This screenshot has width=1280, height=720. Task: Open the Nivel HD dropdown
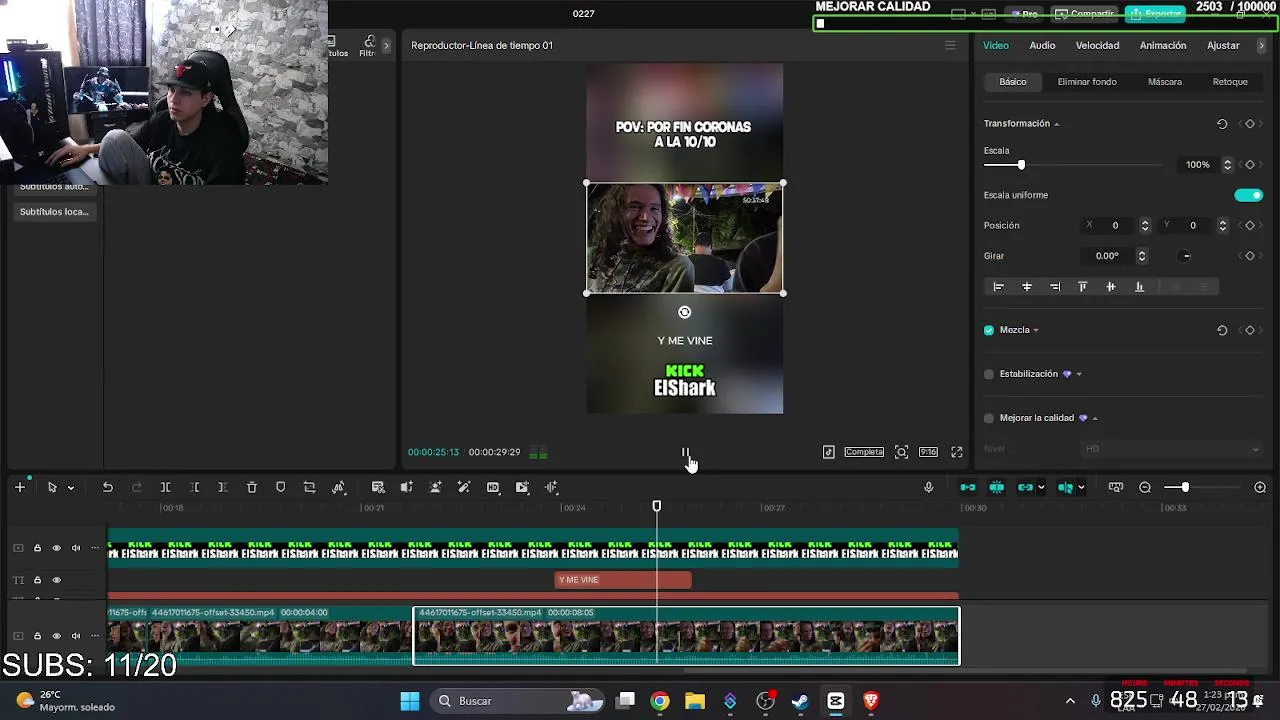[x=1172, y=449]
